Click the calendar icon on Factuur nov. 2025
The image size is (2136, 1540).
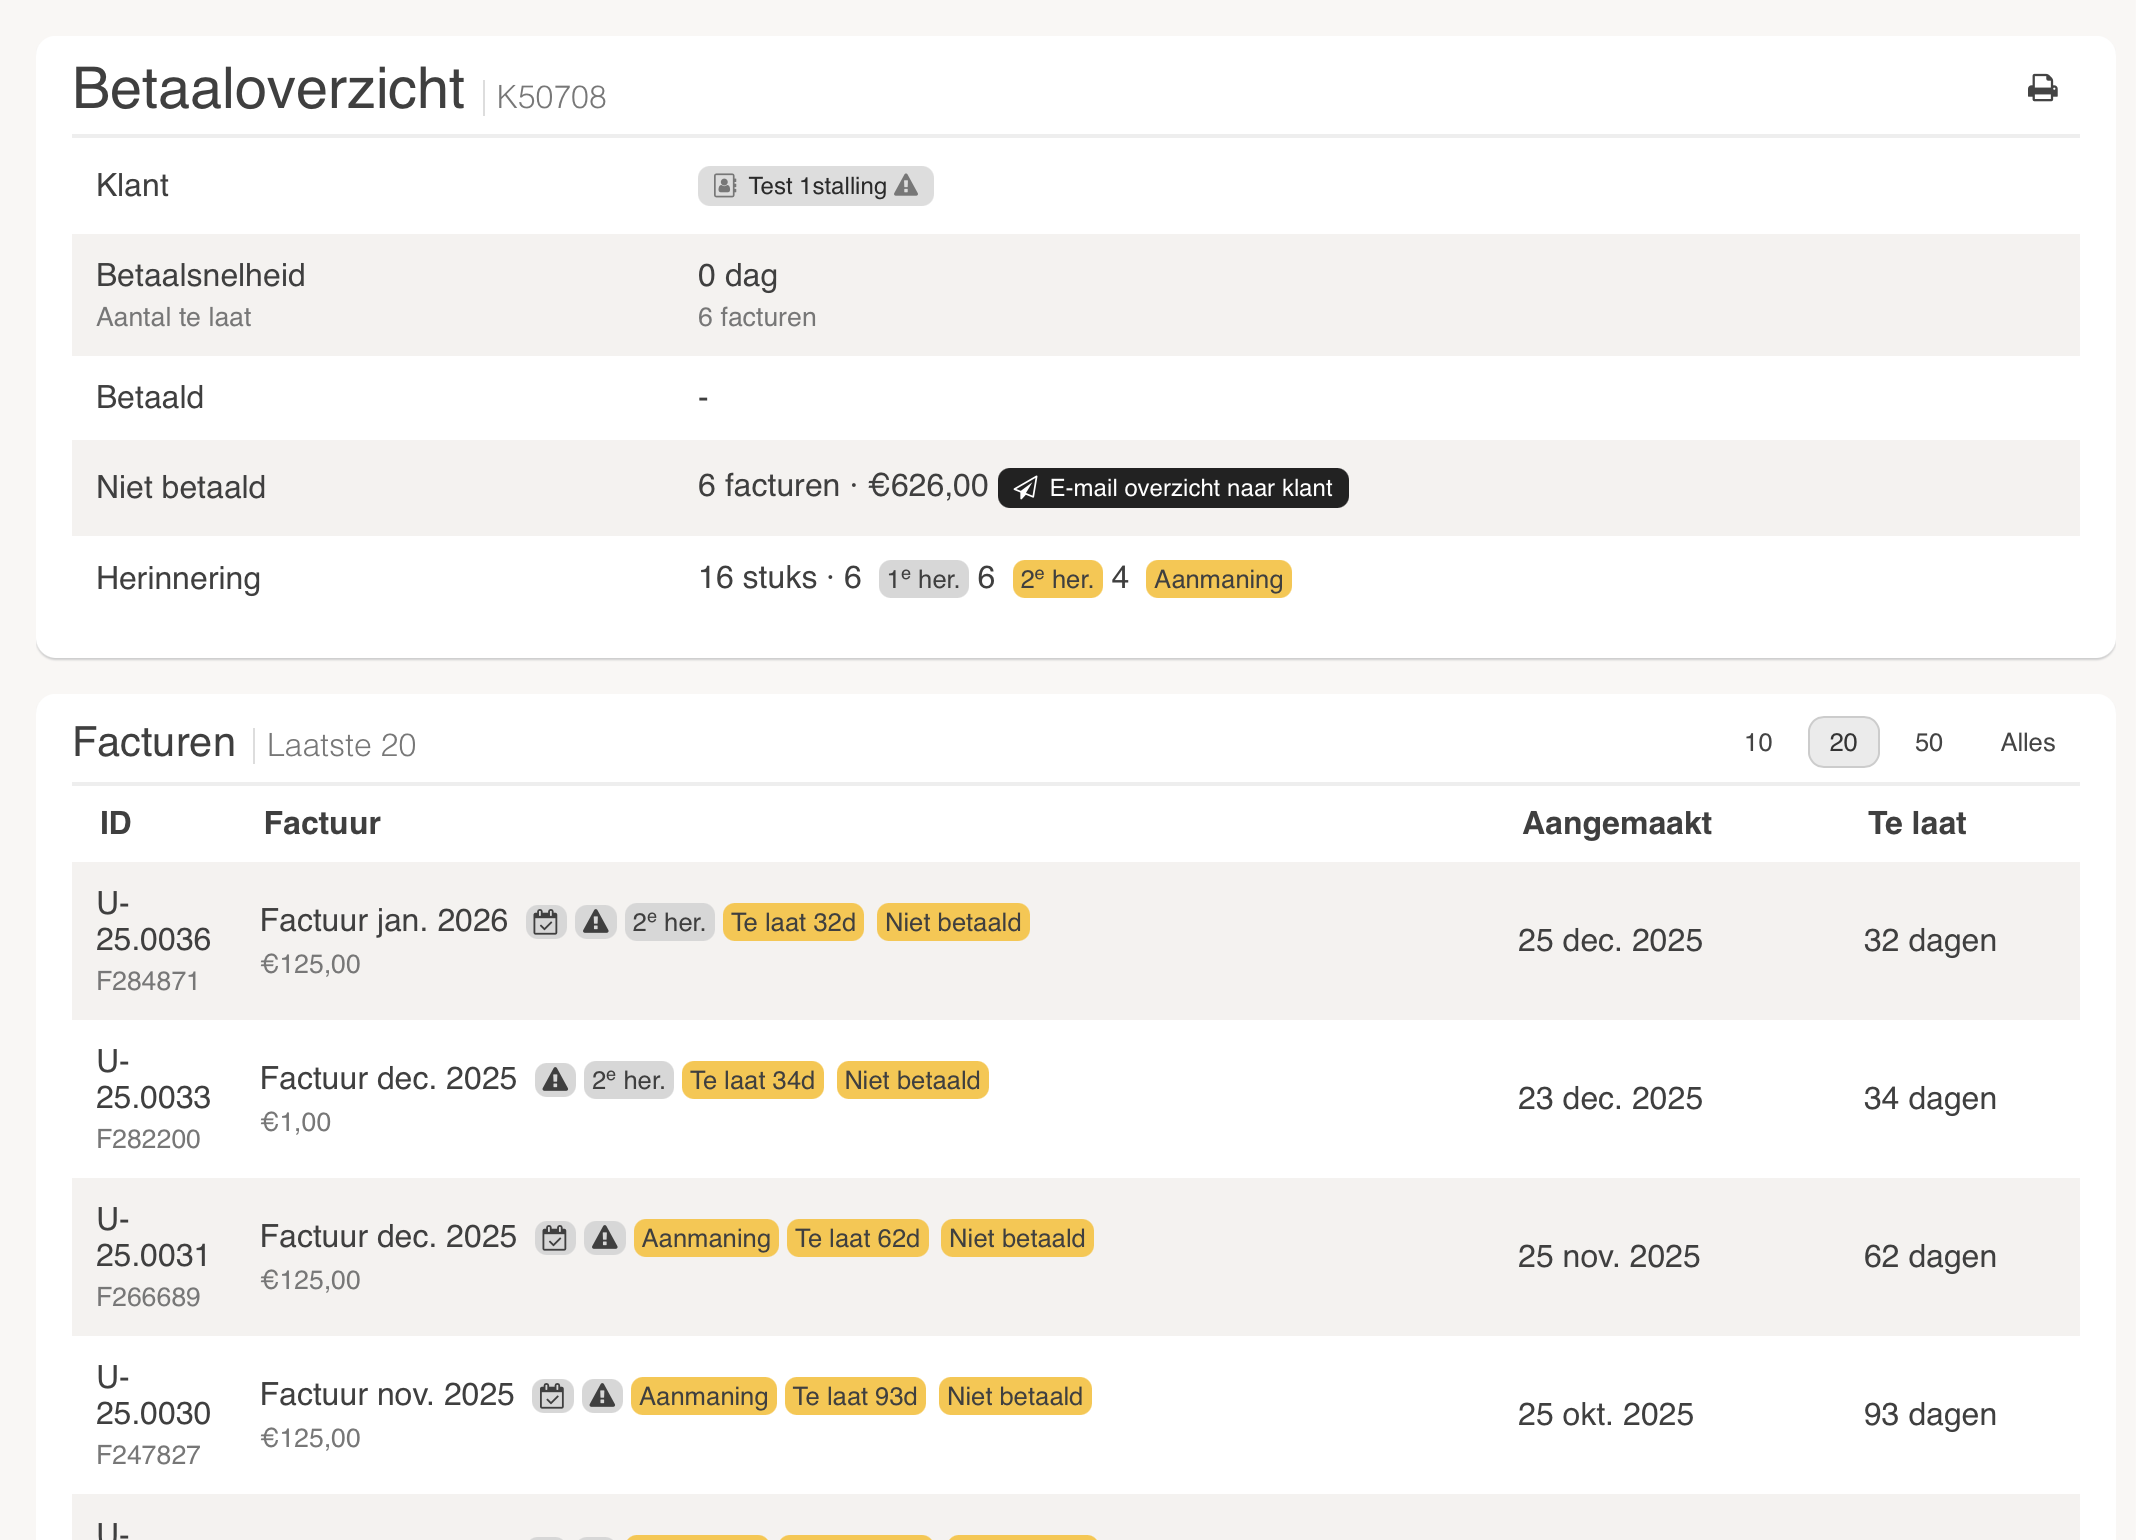tap(552, 1396)
